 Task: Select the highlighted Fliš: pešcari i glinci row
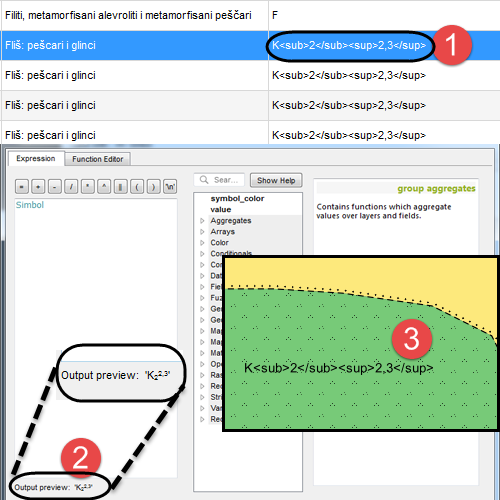[250, 45]
